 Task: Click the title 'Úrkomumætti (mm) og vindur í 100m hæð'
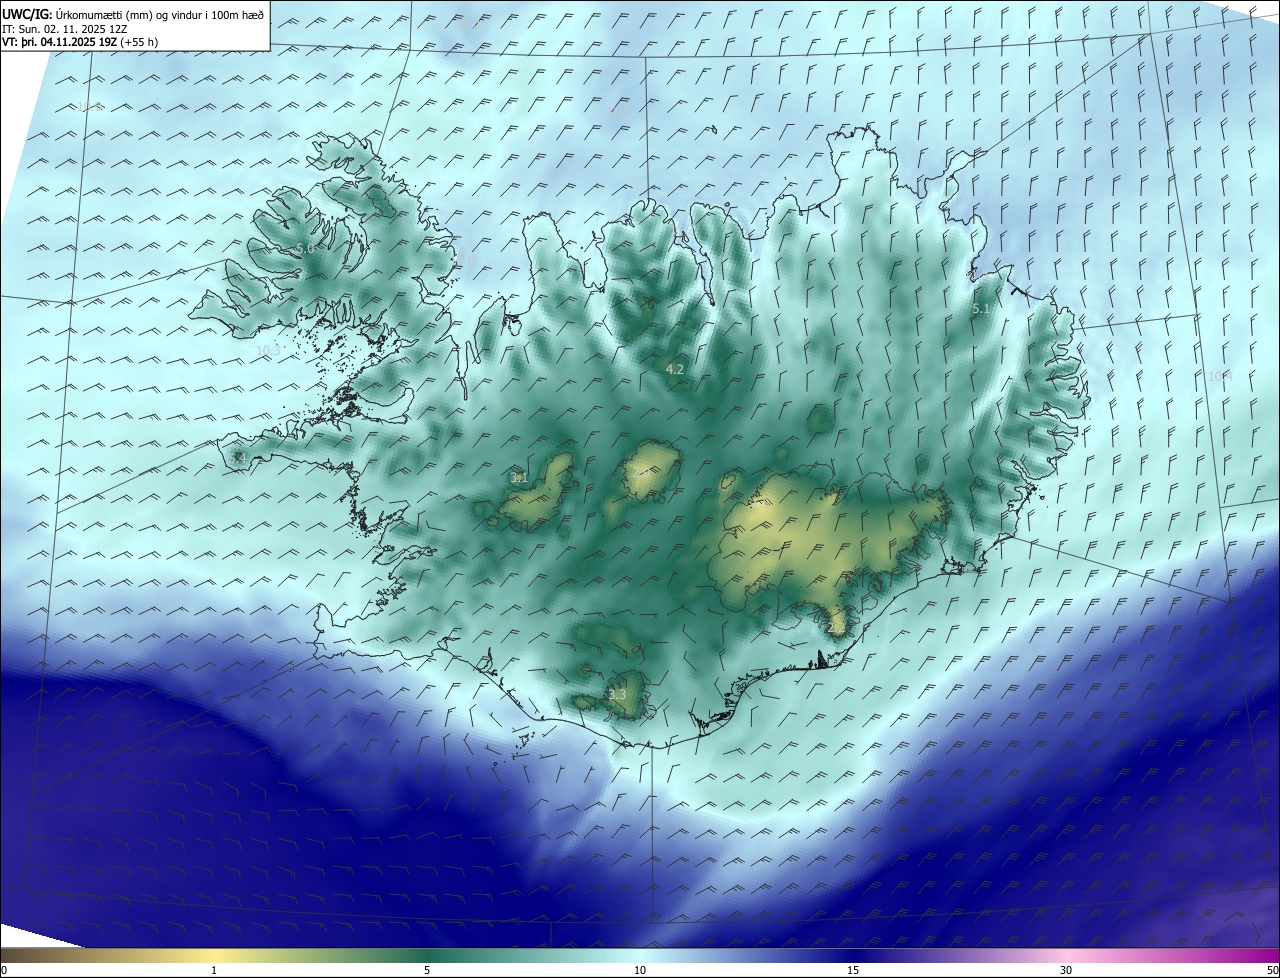(160, 14)
